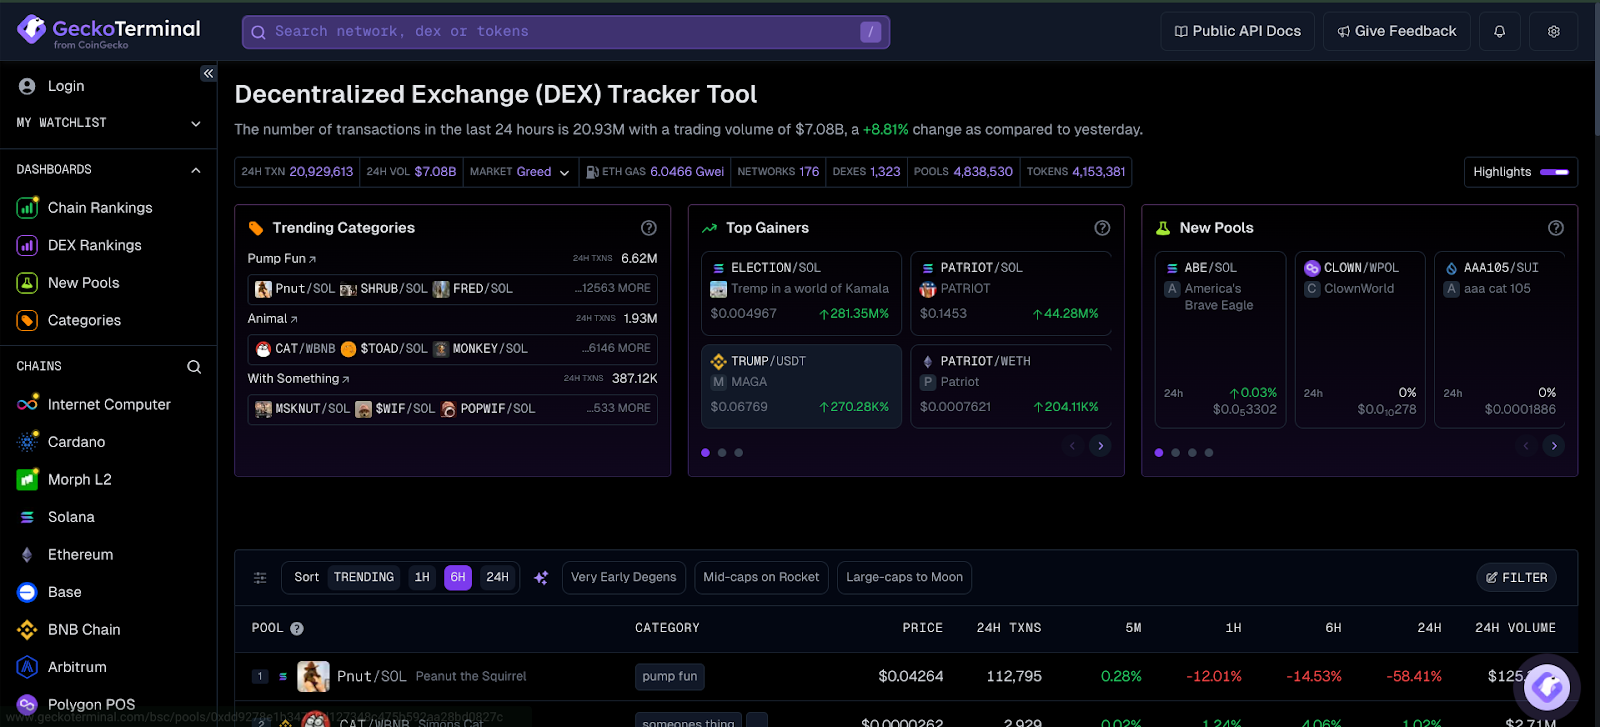Screen dimensions: 1600x727
Task: Open Public API Docs
Action: pyautogui.click(x=1238, y=31)
